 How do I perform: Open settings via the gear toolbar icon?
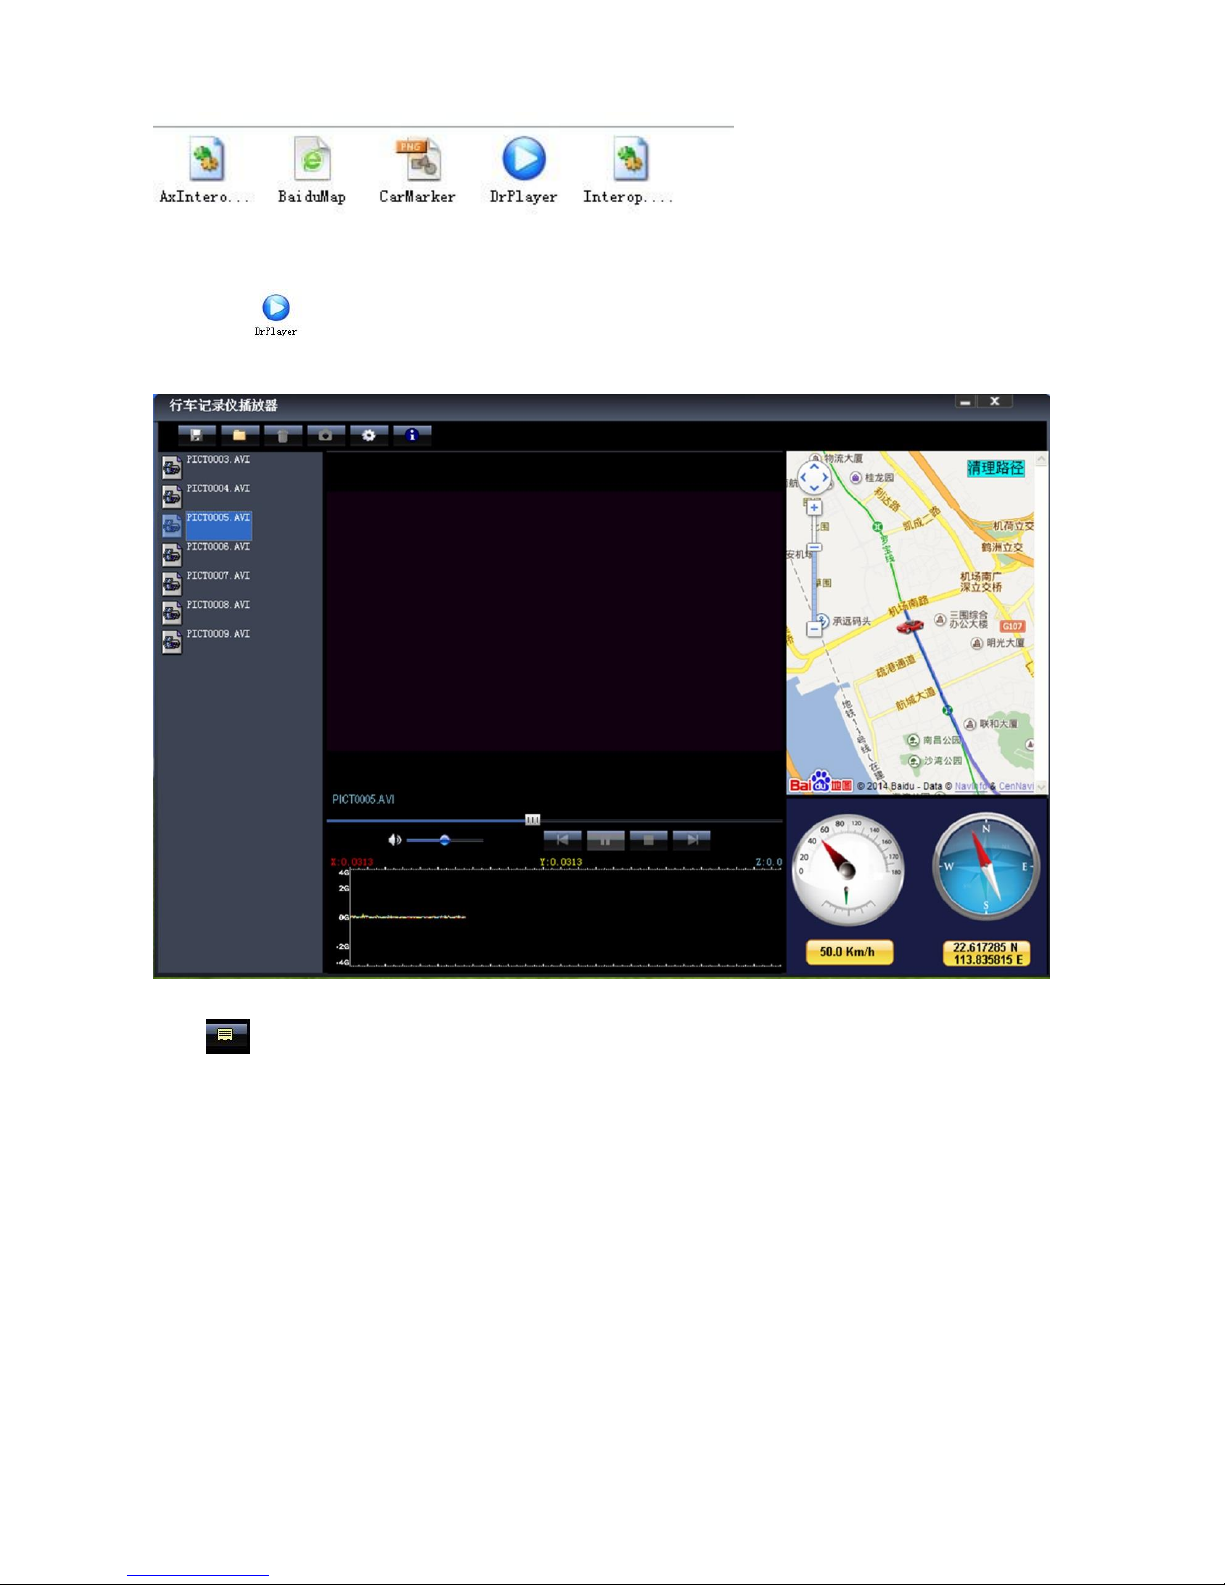(369, 435)
